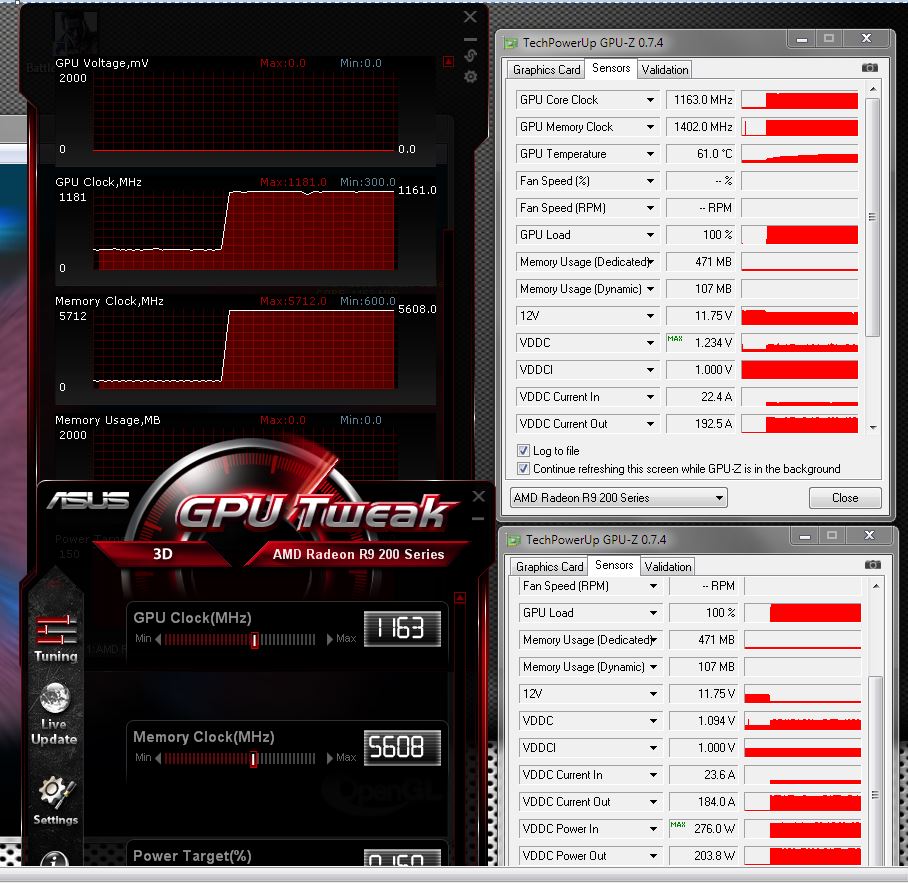Click scroll-down arrow in upper GPU-Z sensor list
Screen dimensions: 908x883
point(873,427)
